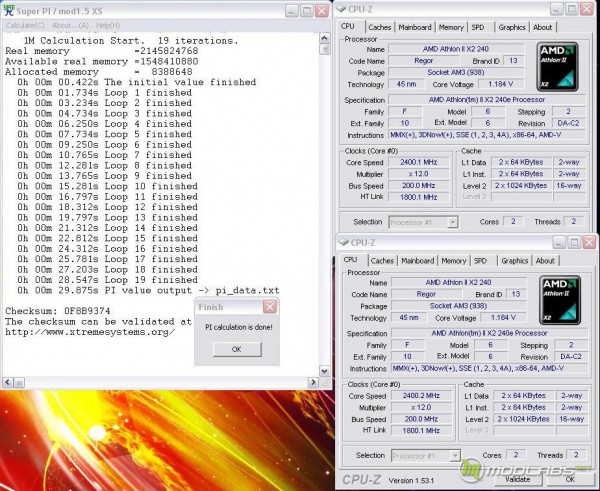Click the AMD Athlon II logo in upper CPU-Z
The image size is (600, 491).
click(558, 67)
